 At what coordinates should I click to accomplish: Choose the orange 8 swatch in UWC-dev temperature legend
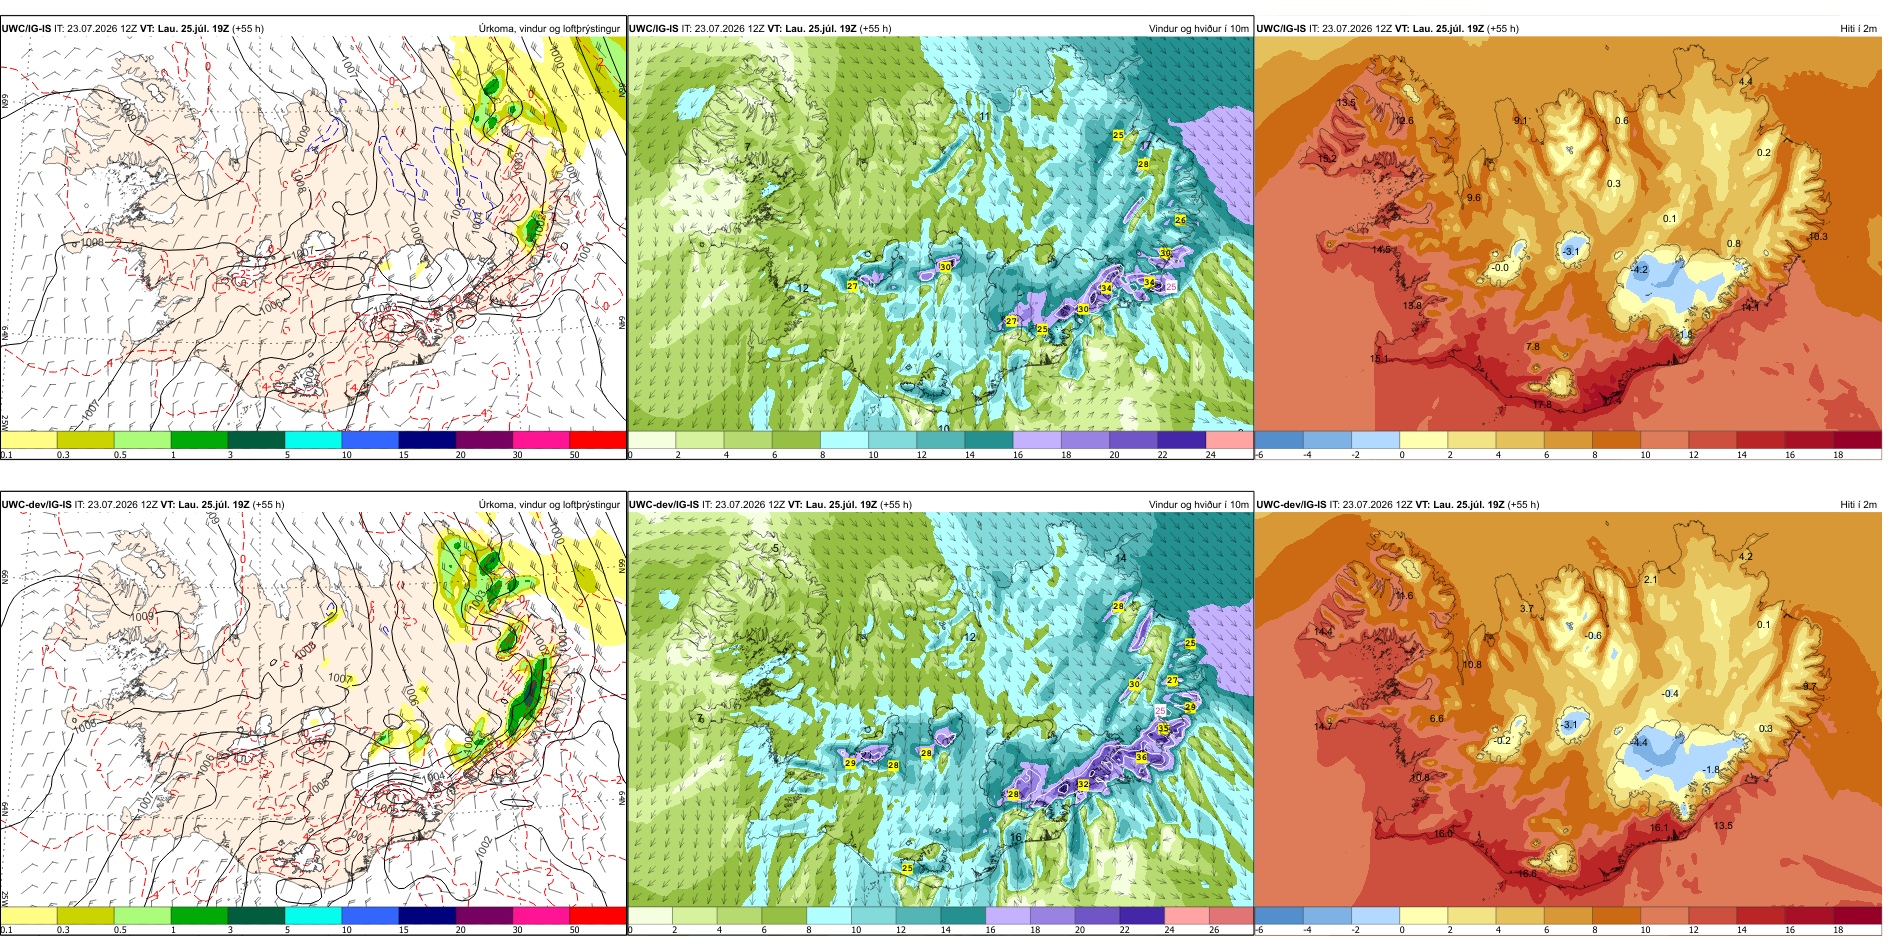pyautogui.click(x=1617, y=915)
